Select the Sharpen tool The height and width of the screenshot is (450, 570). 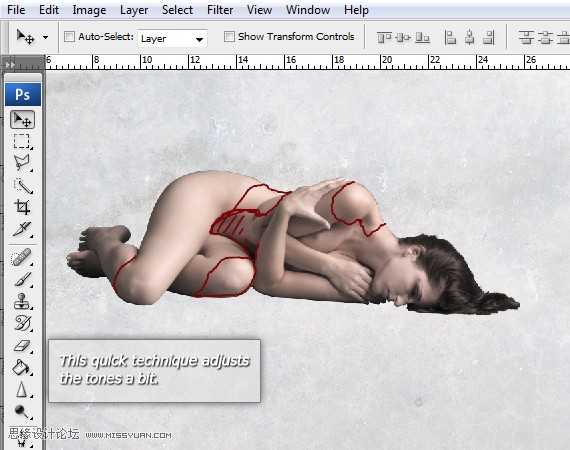click(x=22, y=389)
